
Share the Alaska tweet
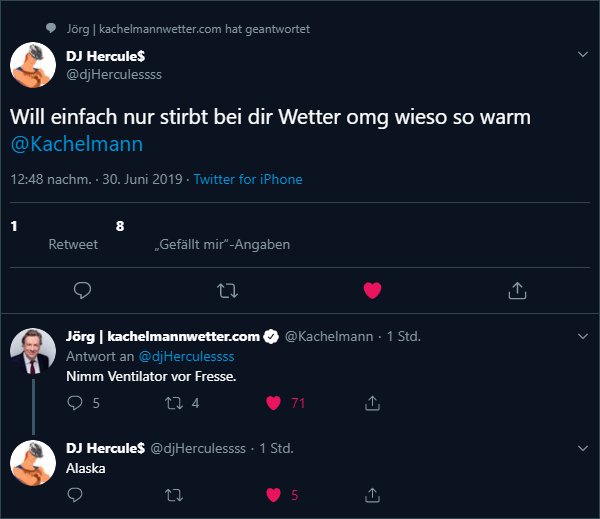(372, 494)
